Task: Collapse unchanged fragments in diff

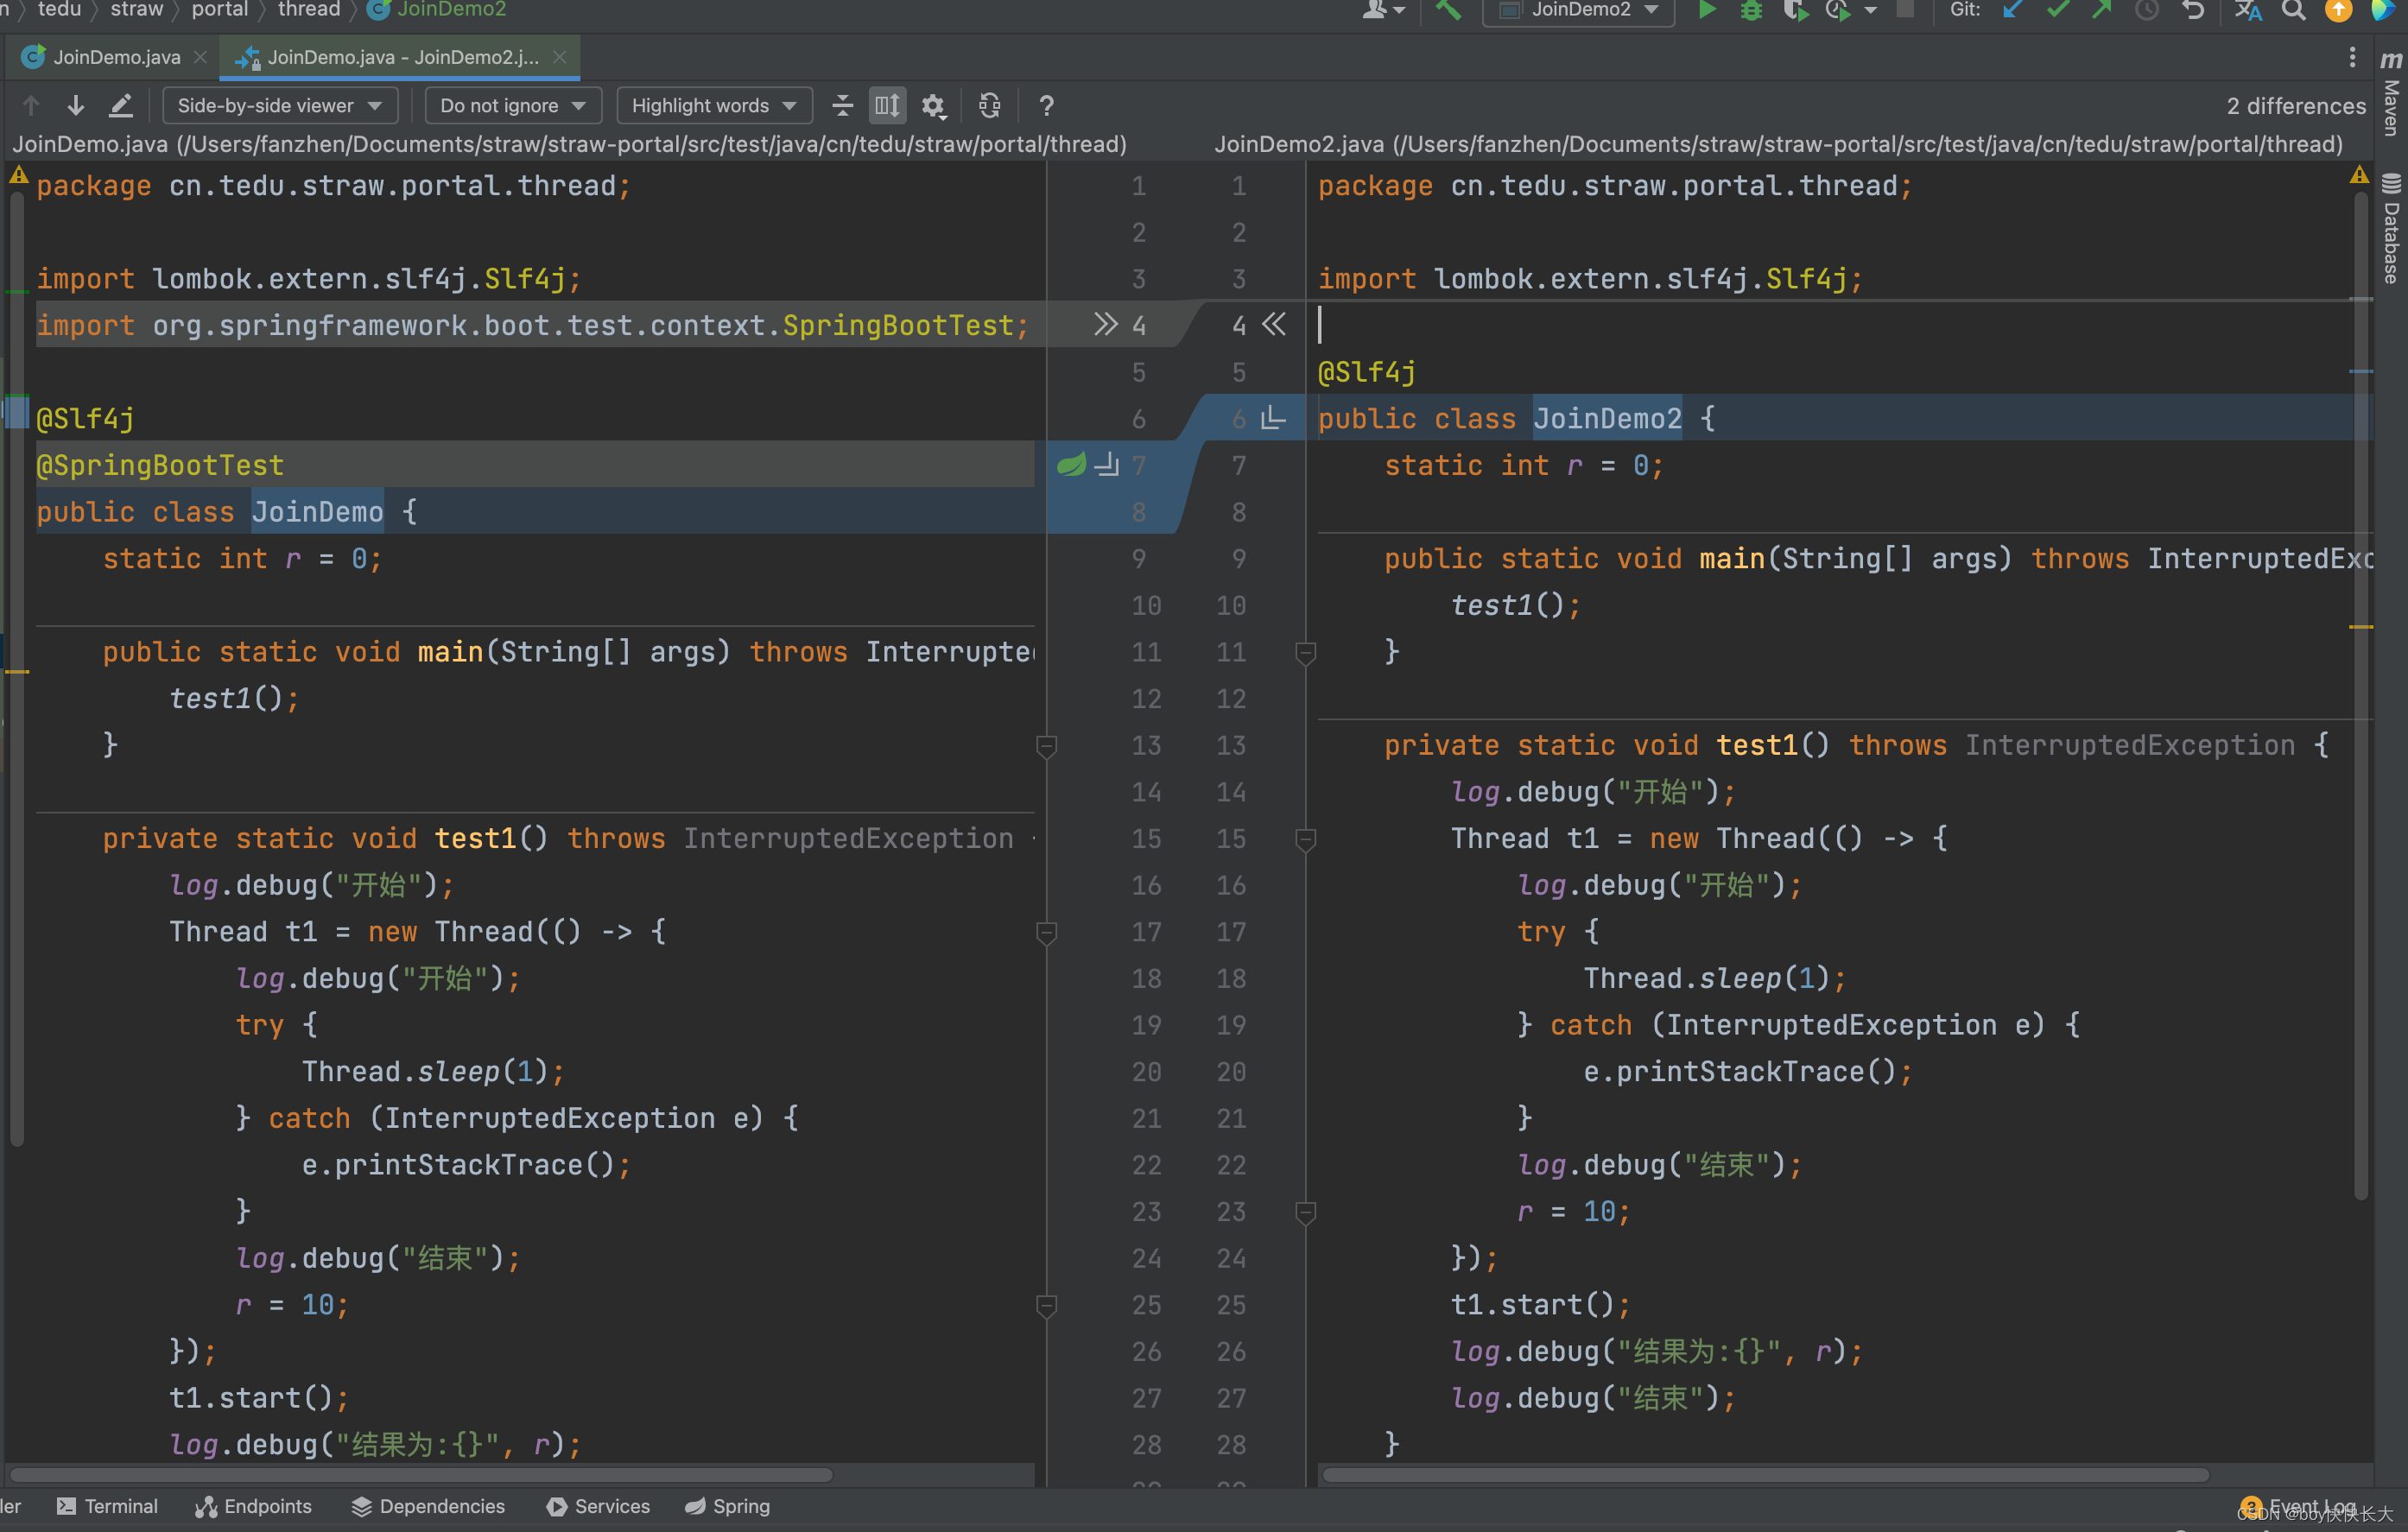Action: [x=843, y=105]
